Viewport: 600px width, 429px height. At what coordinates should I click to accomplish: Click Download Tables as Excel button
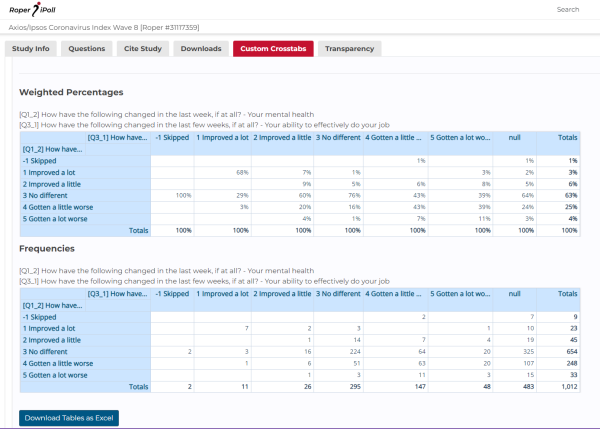[69, 418]
